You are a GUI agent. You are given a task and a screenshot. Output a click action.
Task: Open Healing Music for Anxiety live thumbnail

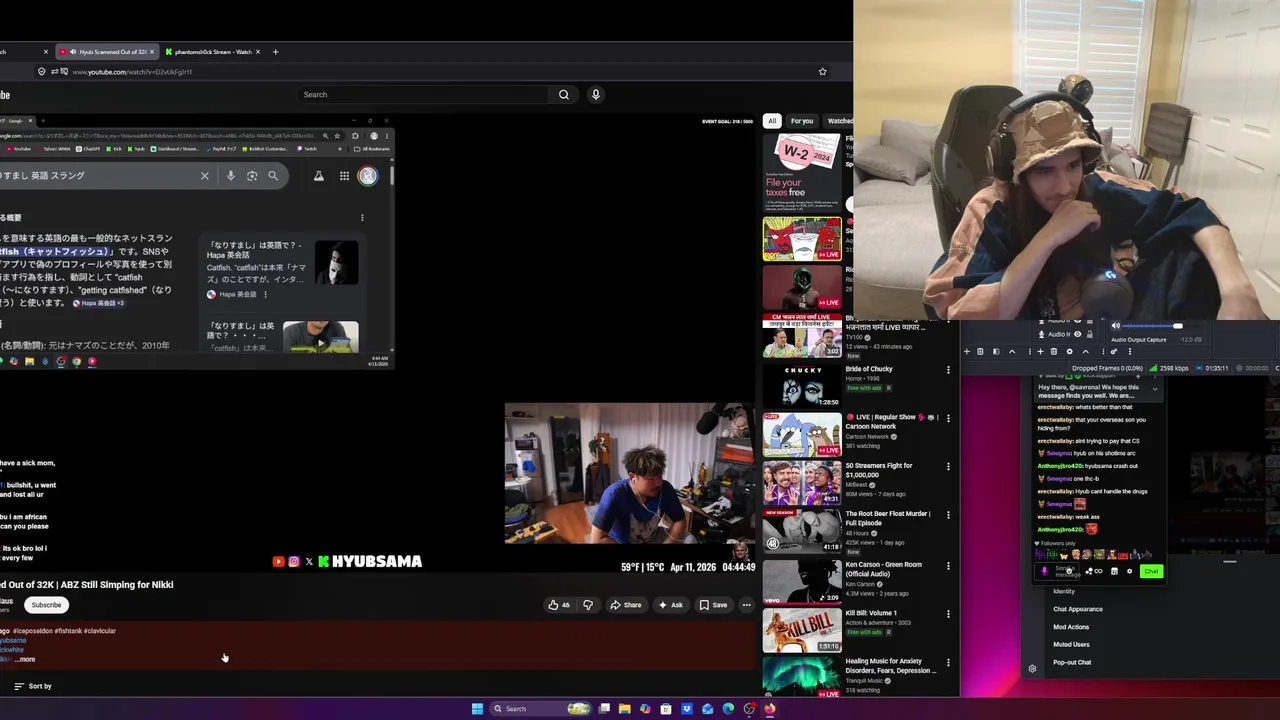(802, 677)
